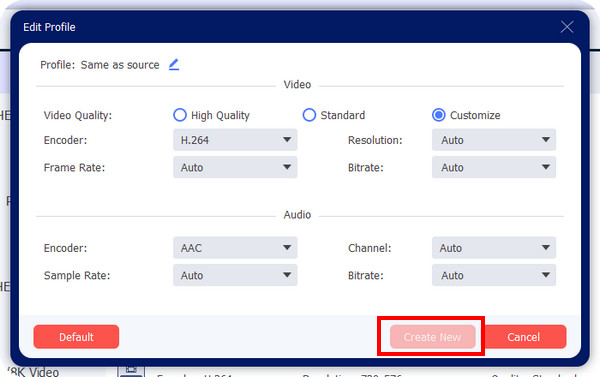Image resolution: width=600 pixels, height=377 pixels.
Task: Close the Edit Profile dialog
Action: tap(566, 27)
